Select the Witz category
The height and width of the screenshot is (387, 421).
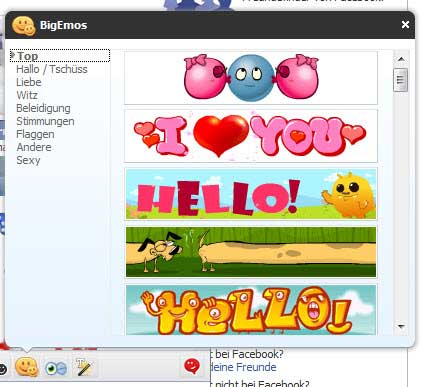point(27,95)
